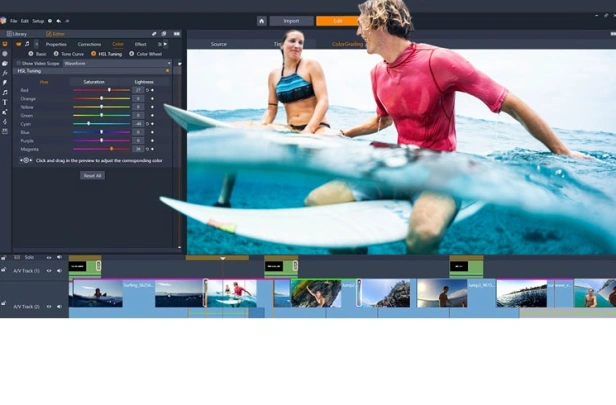The height and width of the screenshot is (405, 616).
Task: Open the fx effects tool in the sidebar
Action: coord(5,73)
